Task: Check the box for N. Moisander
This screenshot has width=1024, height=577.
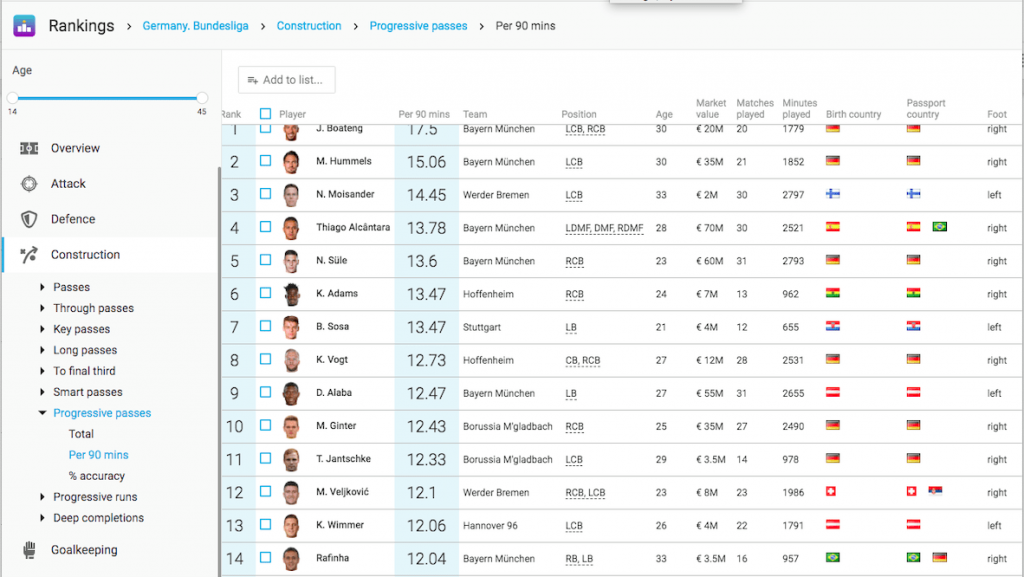Action: point(265,194)
